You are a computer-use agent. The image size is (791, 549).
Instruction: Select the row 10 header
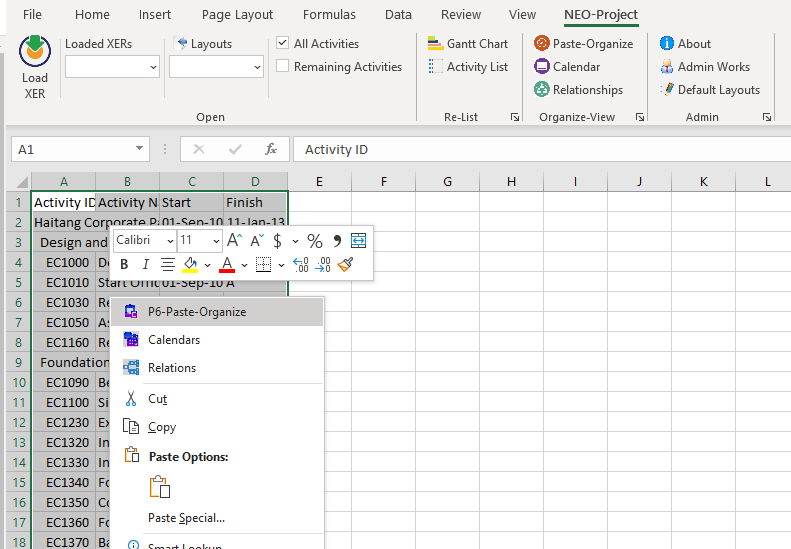pos(19,382)
